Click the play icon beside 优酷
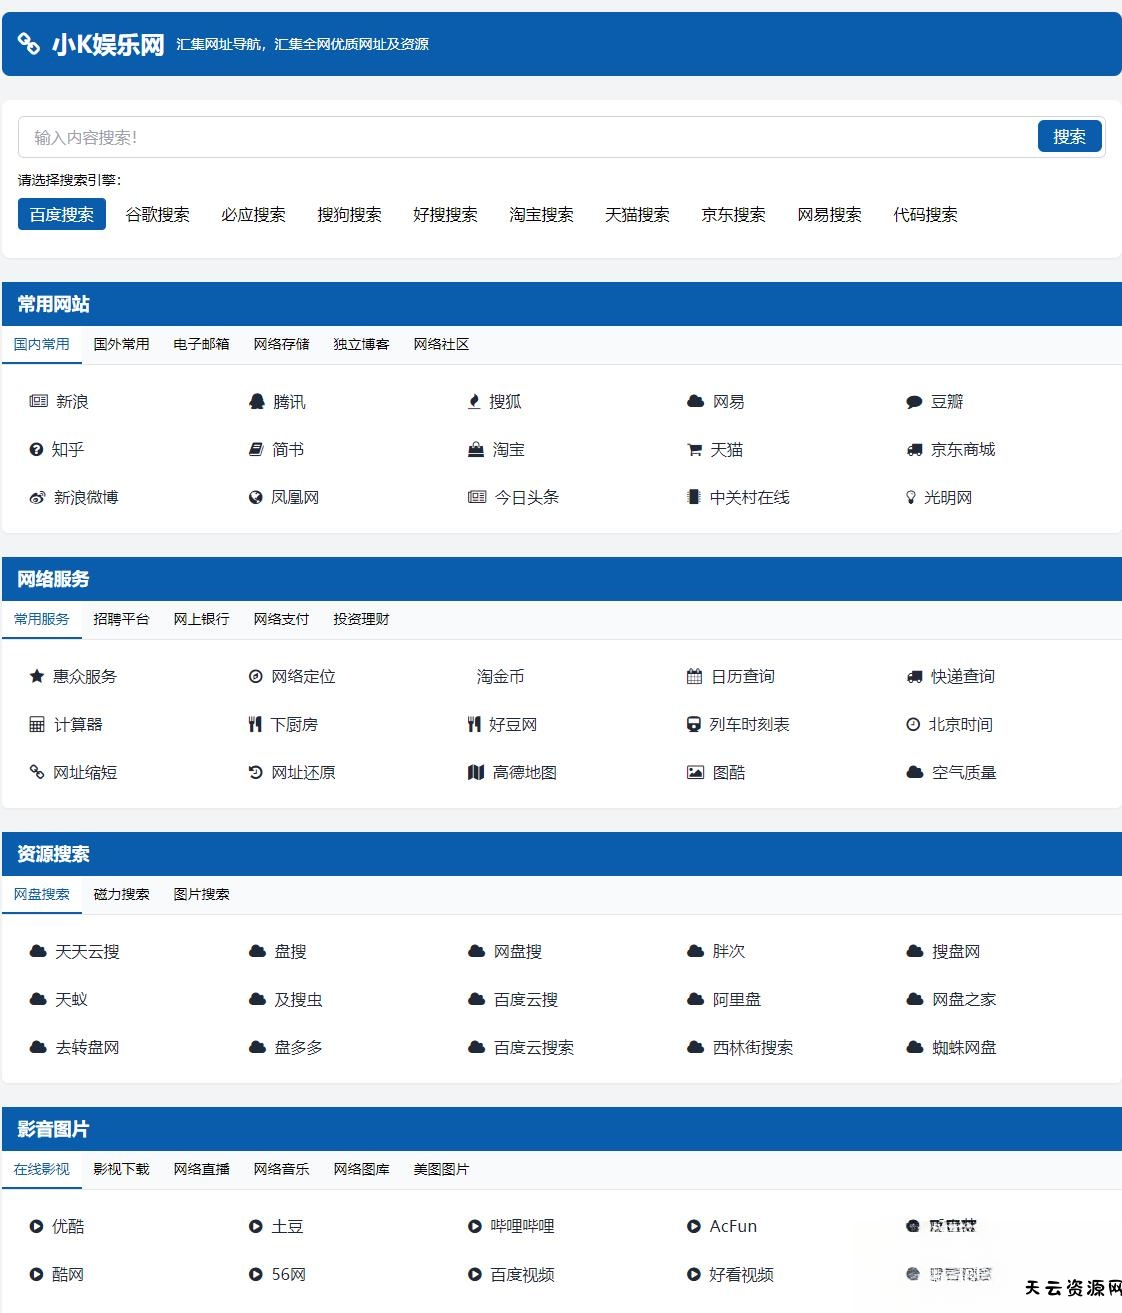Image resolution: width=1122 pixels, height=1313 pixels. (37, 1227)
